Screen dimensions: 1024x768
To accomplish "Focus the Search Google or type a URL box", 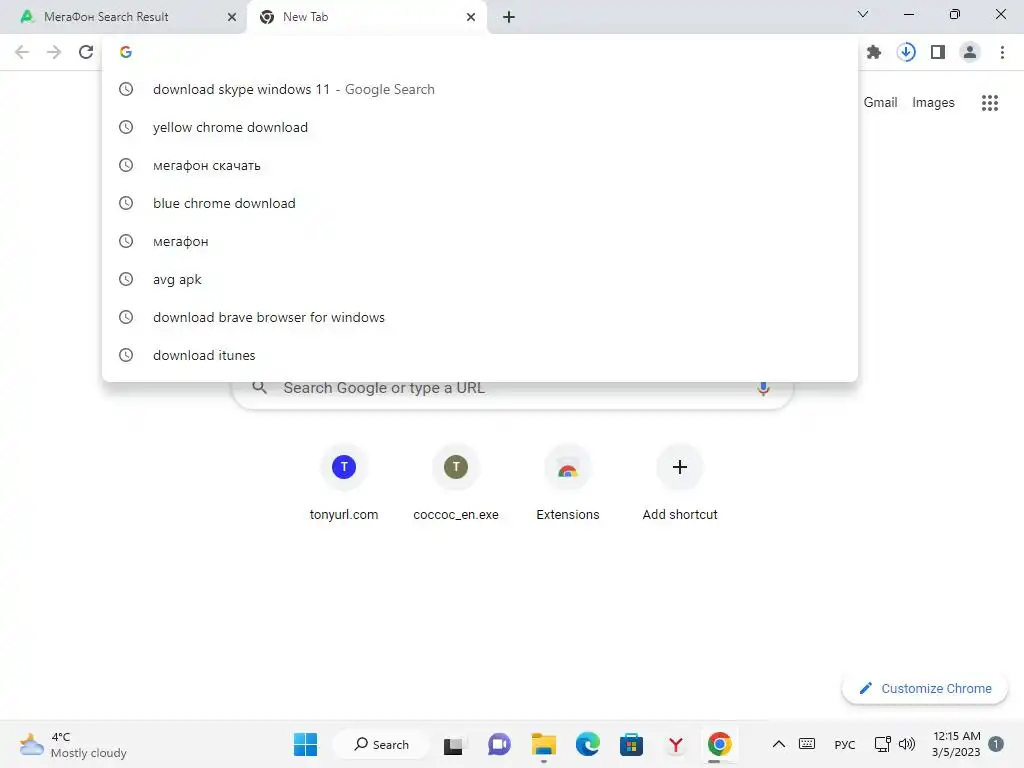I will tap(513, 389).
